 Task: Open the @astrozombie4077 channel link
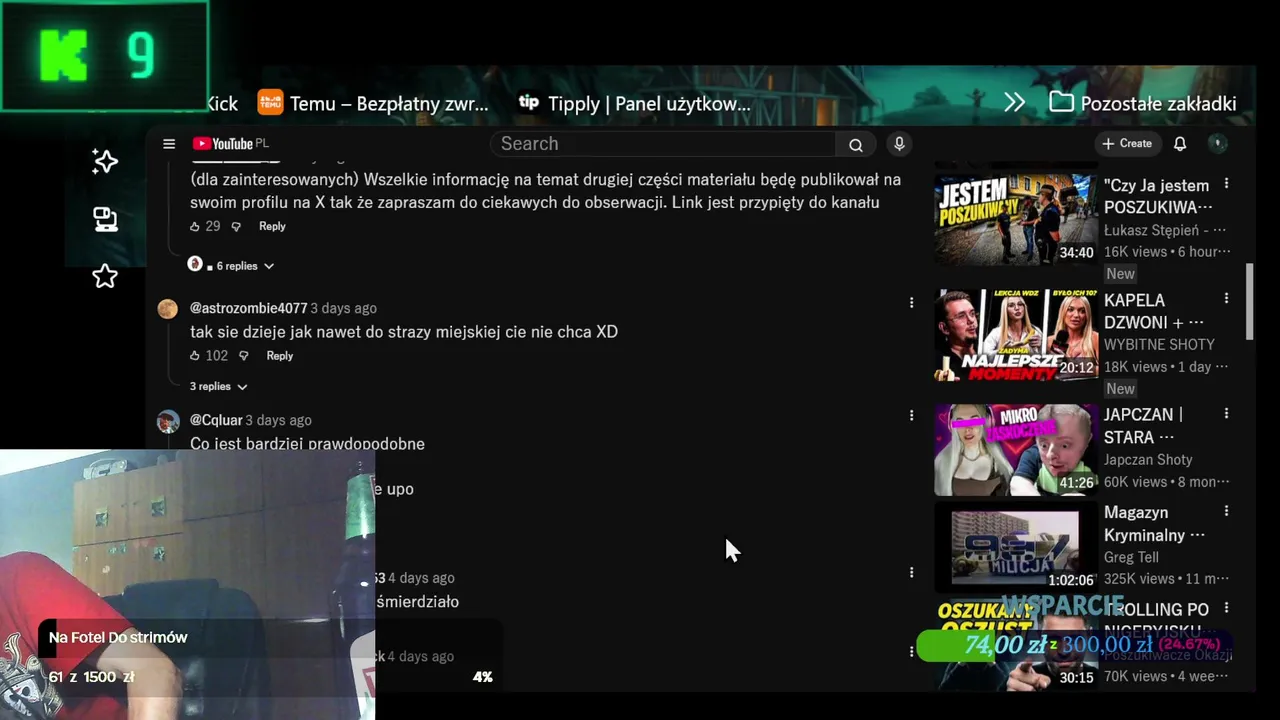point(249,308)
